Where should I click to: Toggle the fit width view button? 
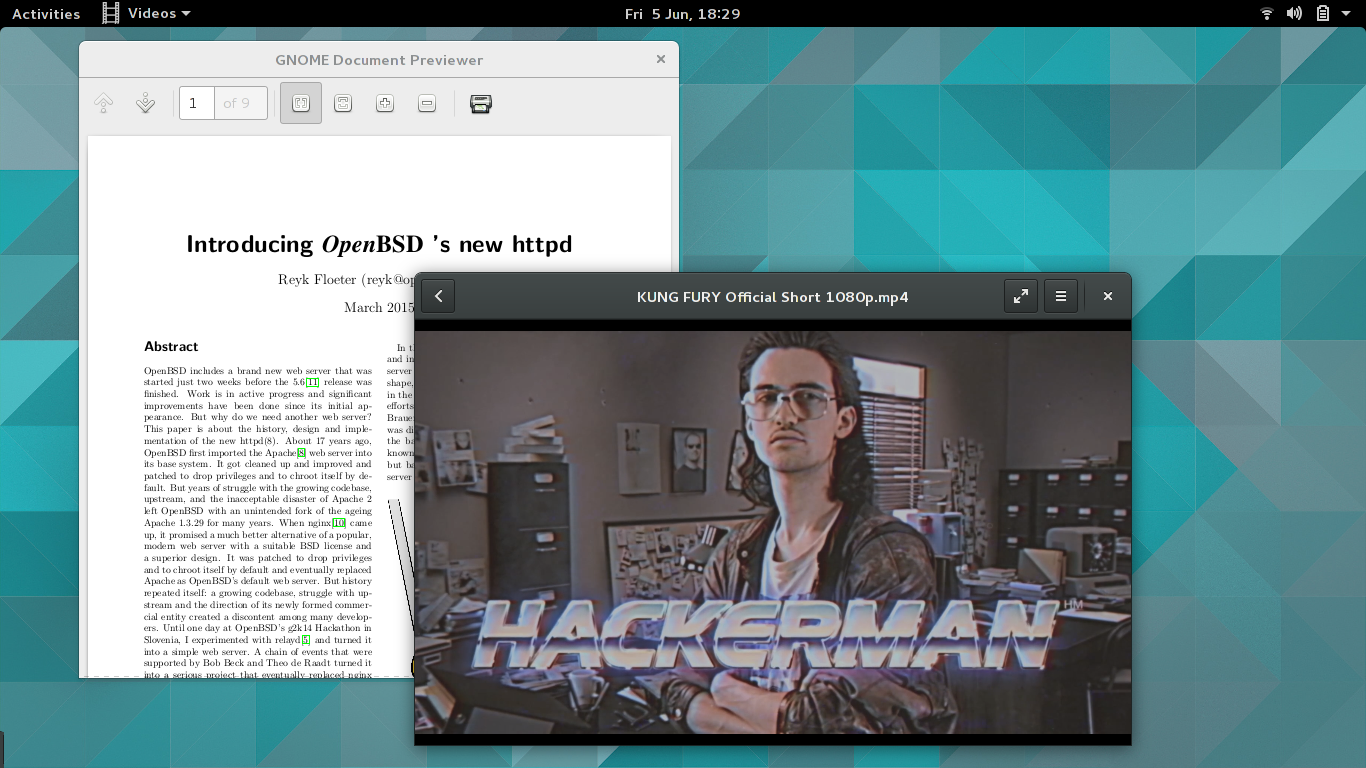[343, 103]
